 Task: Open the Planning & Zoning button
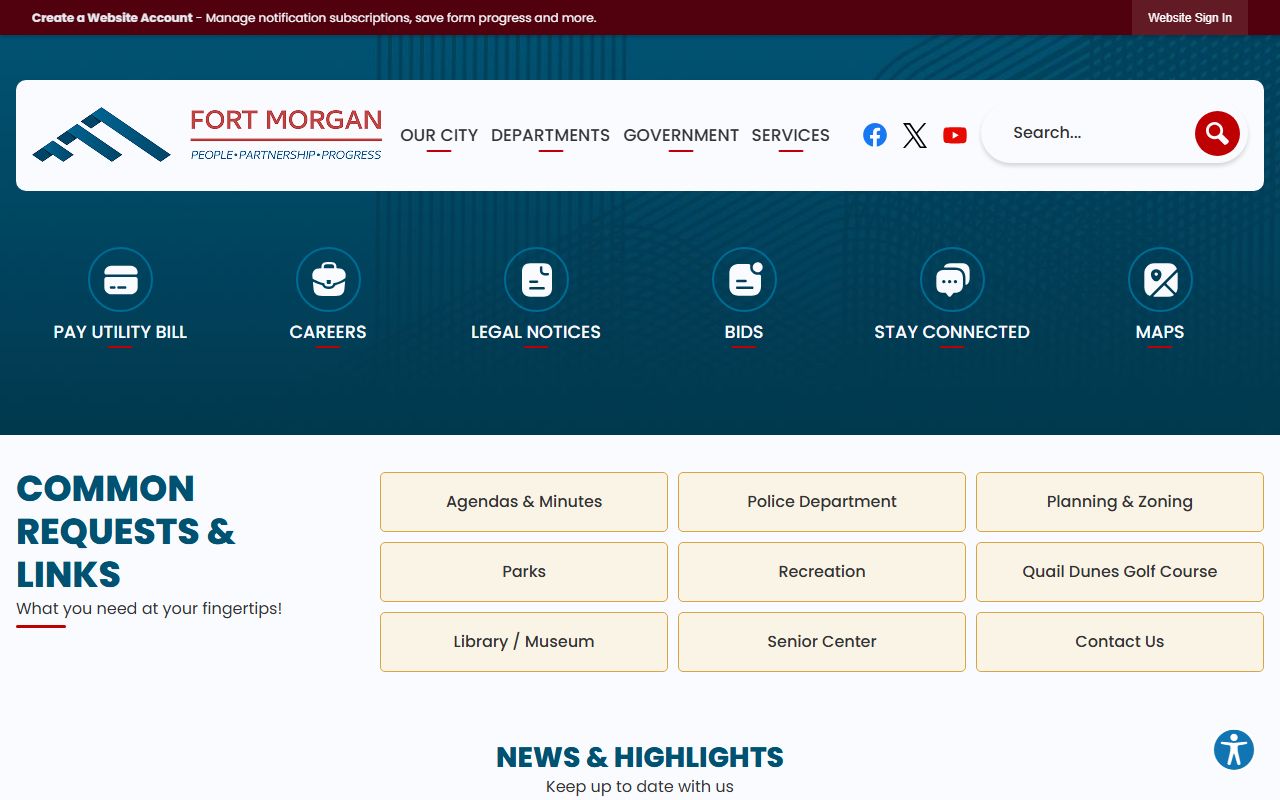pos(1120,502)
